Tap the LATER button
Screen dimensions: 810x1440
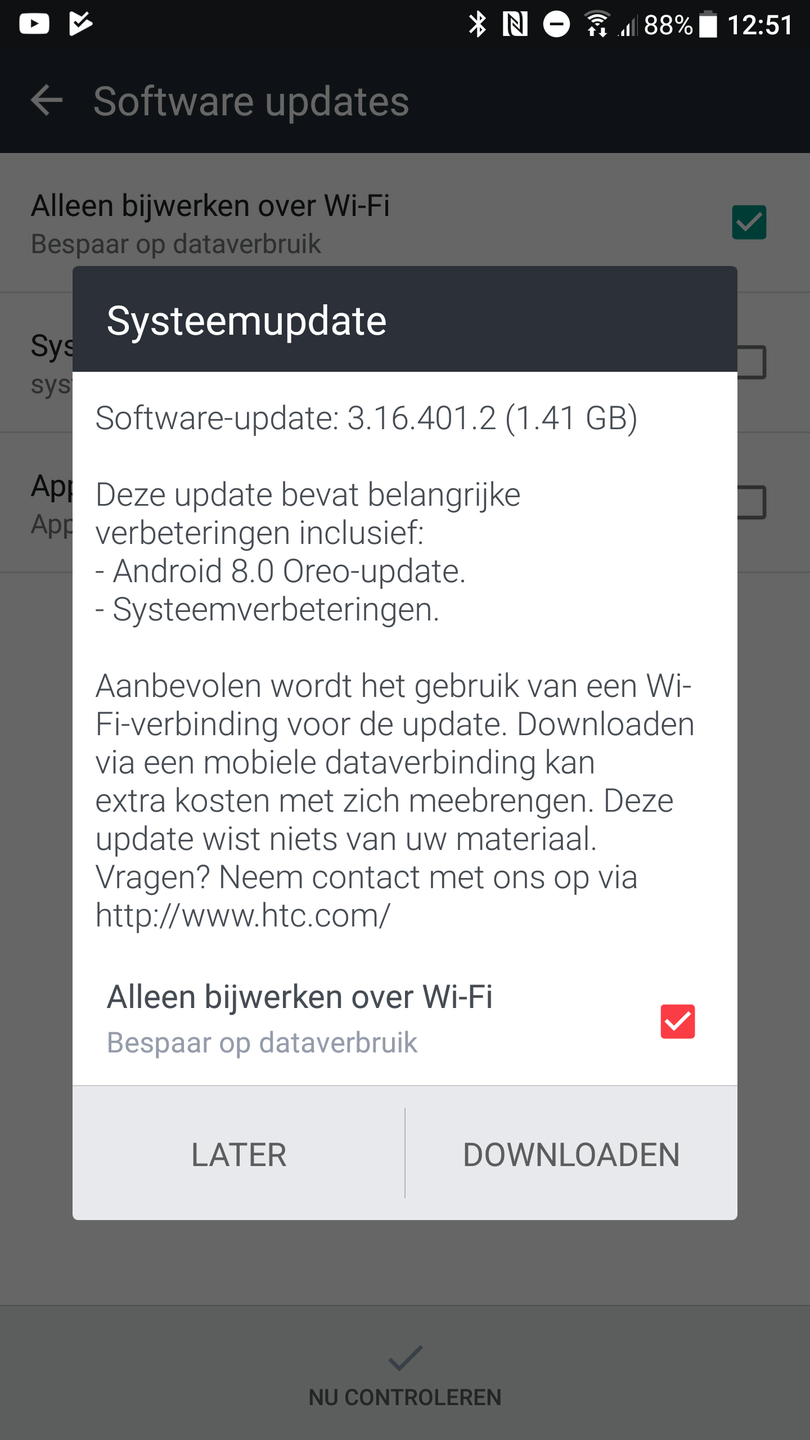[x=239, y=1154]
